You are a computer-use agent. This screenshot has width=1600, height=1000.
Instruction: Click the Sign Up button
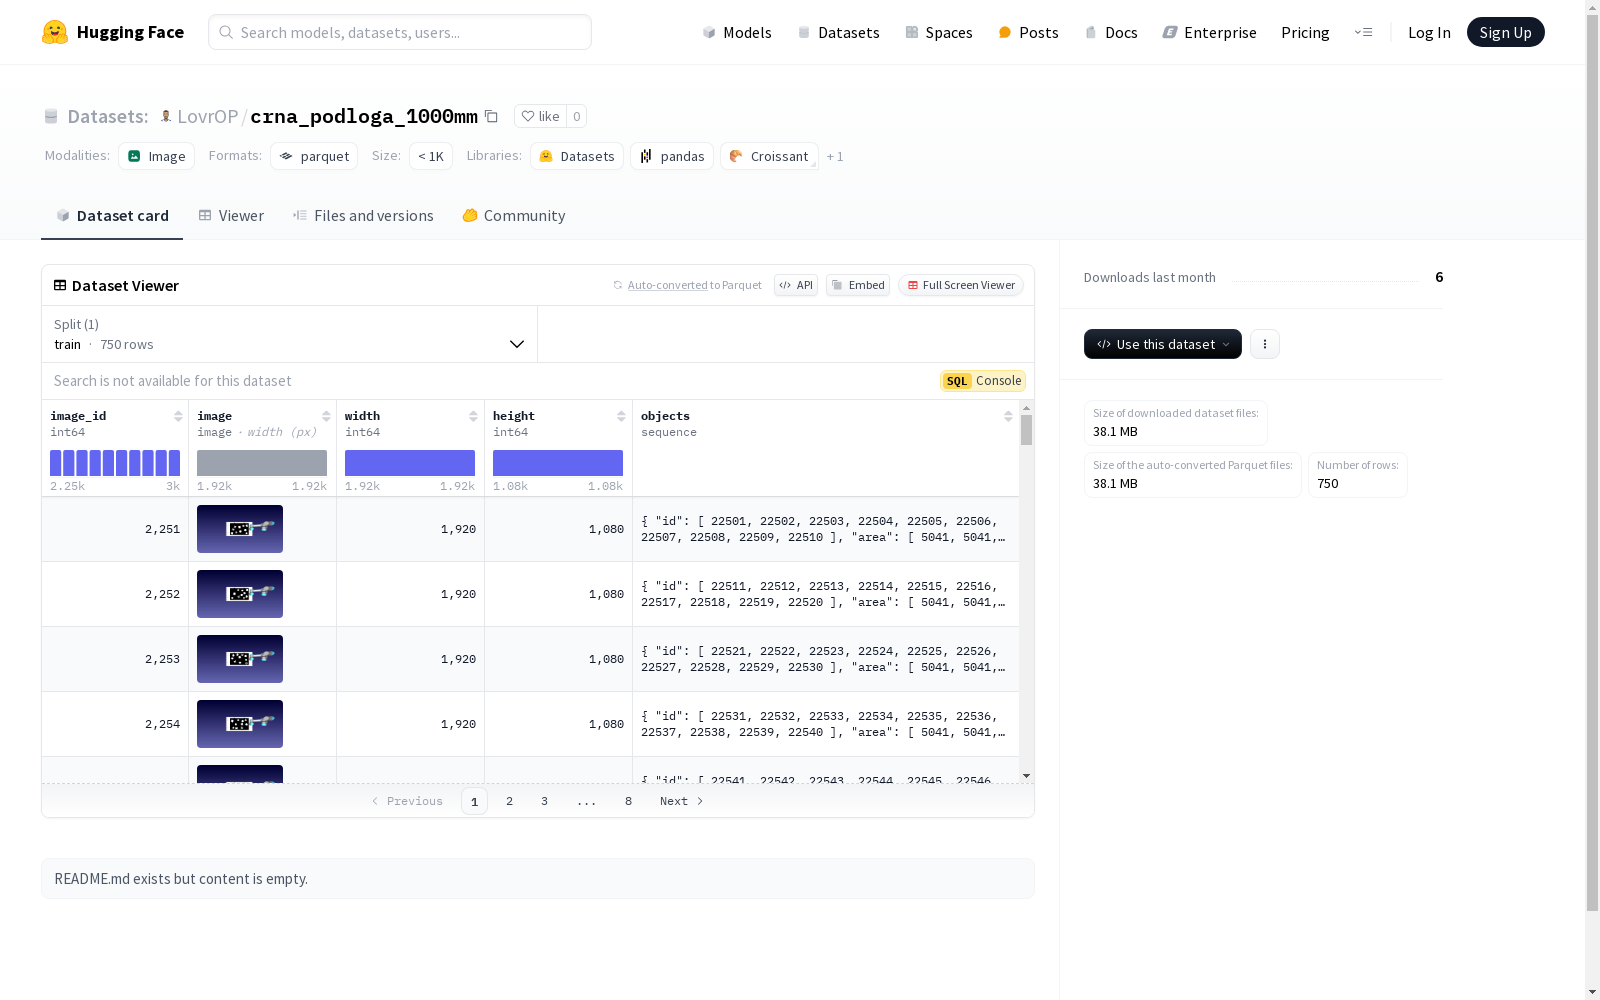pyautogui.click(x=1506, y=32)
